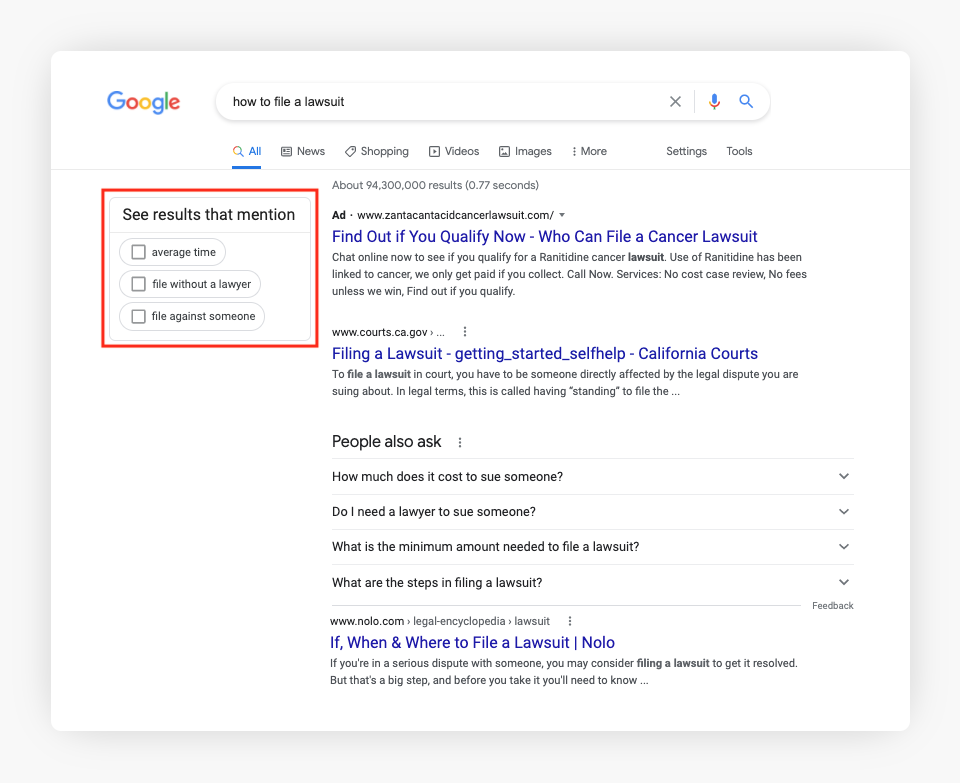
Task: Tick the "file against someone" checkbox
Action: [x=139, y=316]
